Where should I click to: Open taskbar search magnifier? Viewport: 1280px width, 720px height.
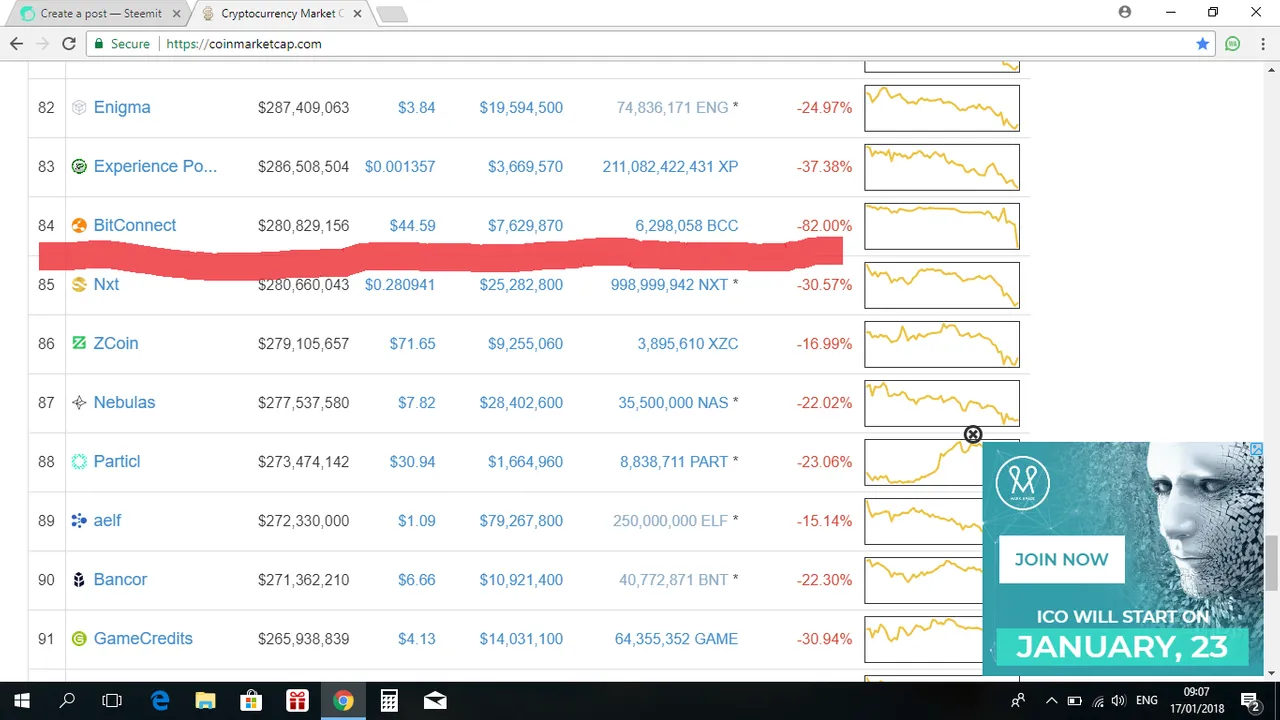pos(67,701)
